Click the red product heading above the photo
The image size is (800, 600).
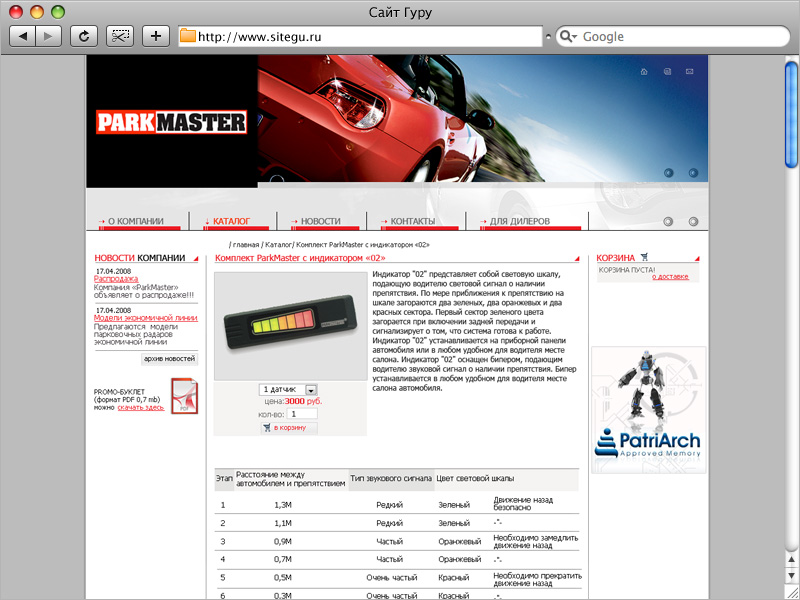pyautogui.click(x=300, y=258)
